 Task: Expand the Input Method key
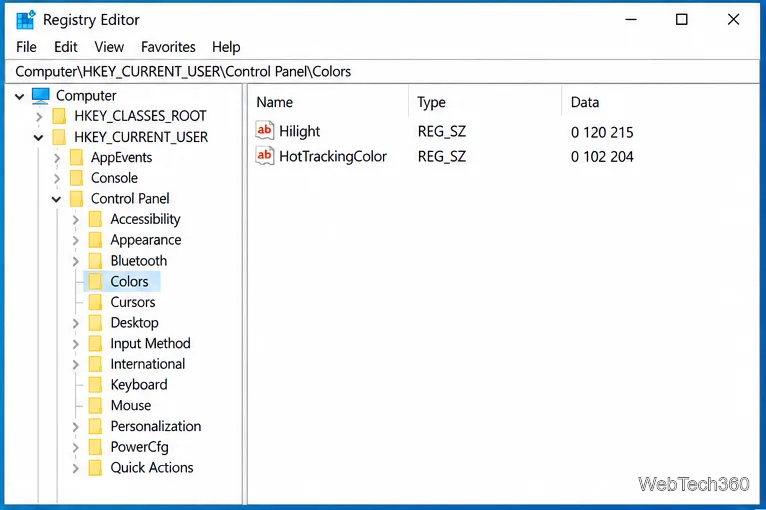click(x=76, y=344)
